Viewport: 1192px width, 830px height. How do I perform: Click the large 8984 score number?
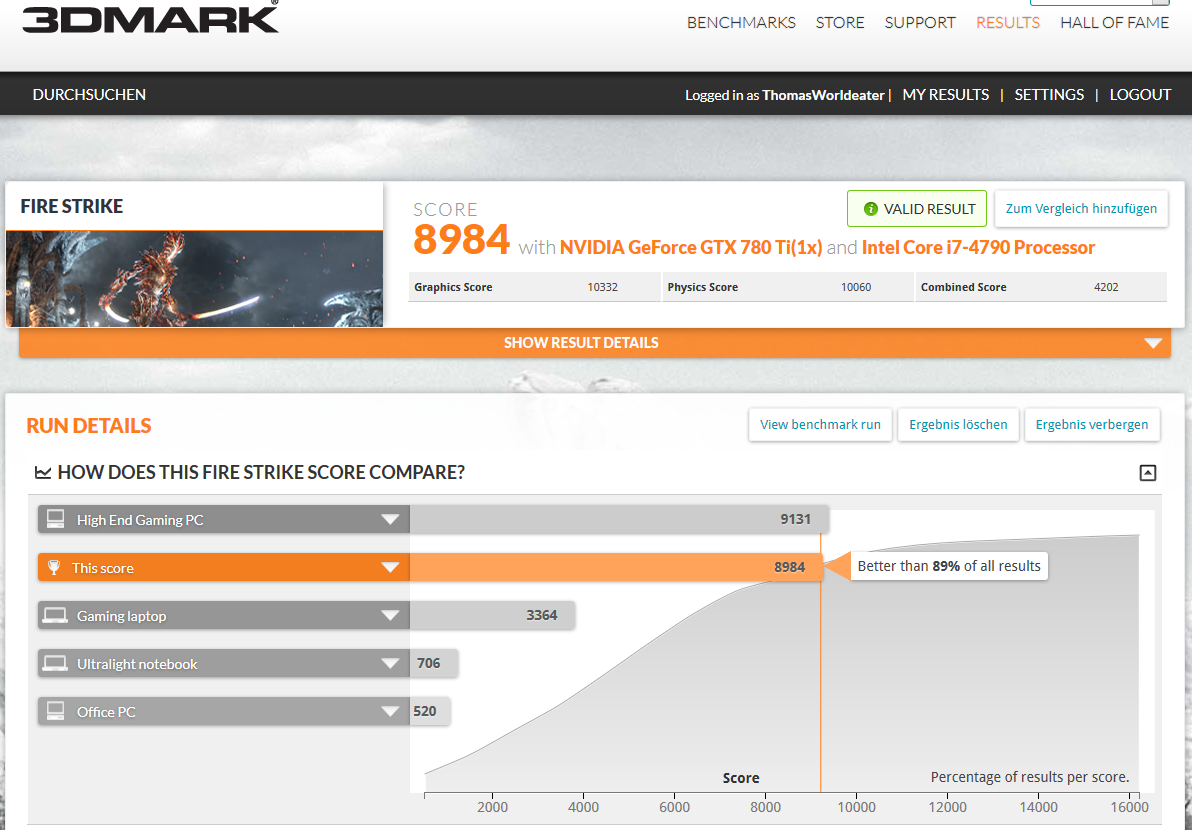coord(461,240)
